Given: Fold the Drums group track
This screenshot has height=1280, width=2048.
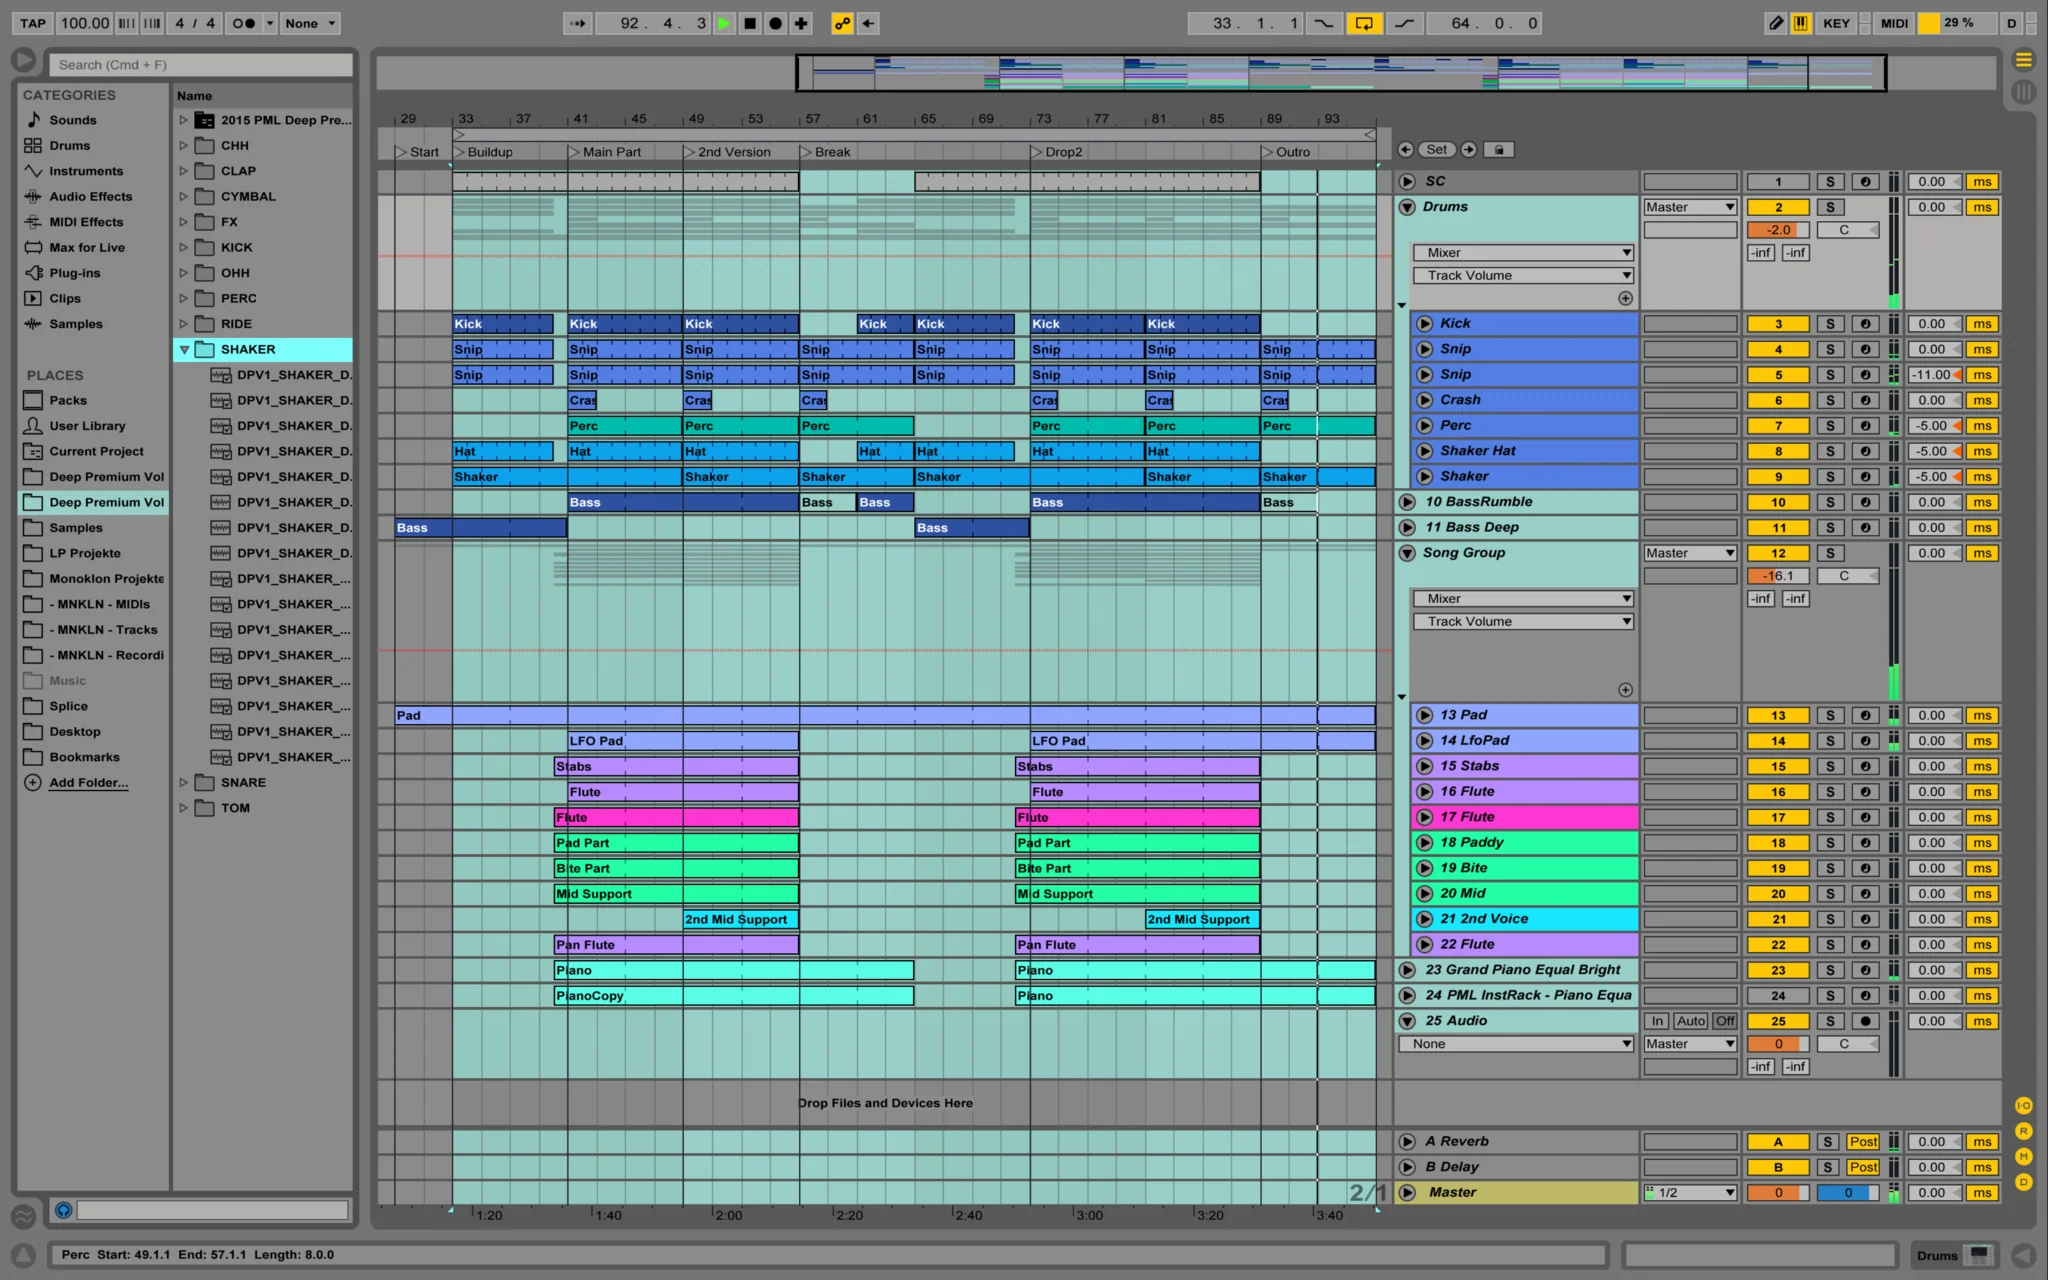Looking at the screenshot, I should [1407, 207].
